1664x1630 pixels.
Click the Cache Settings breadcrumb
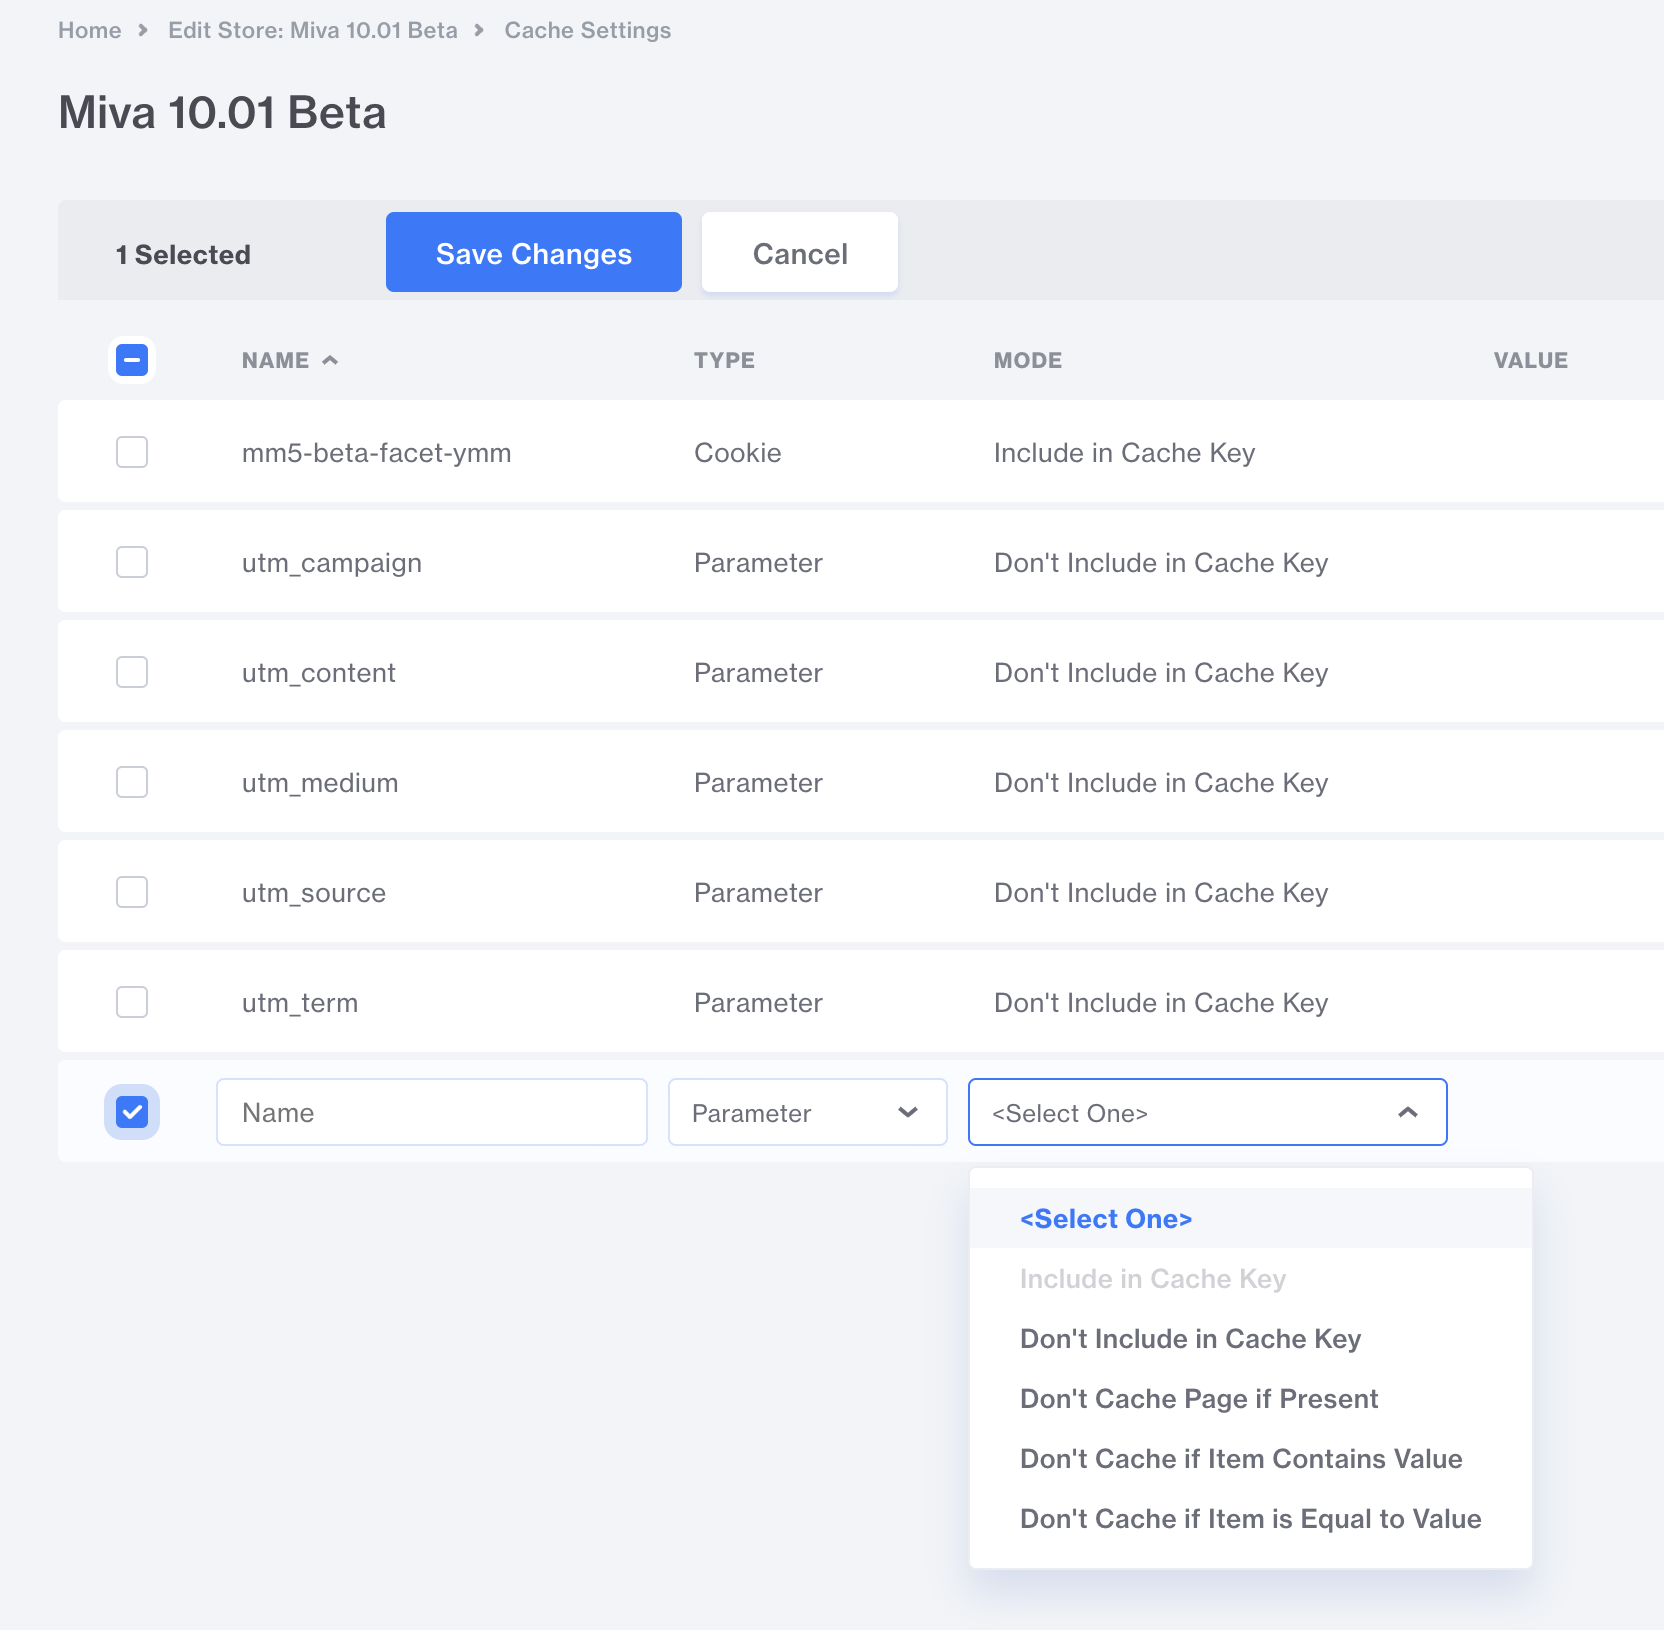[587, 30]
